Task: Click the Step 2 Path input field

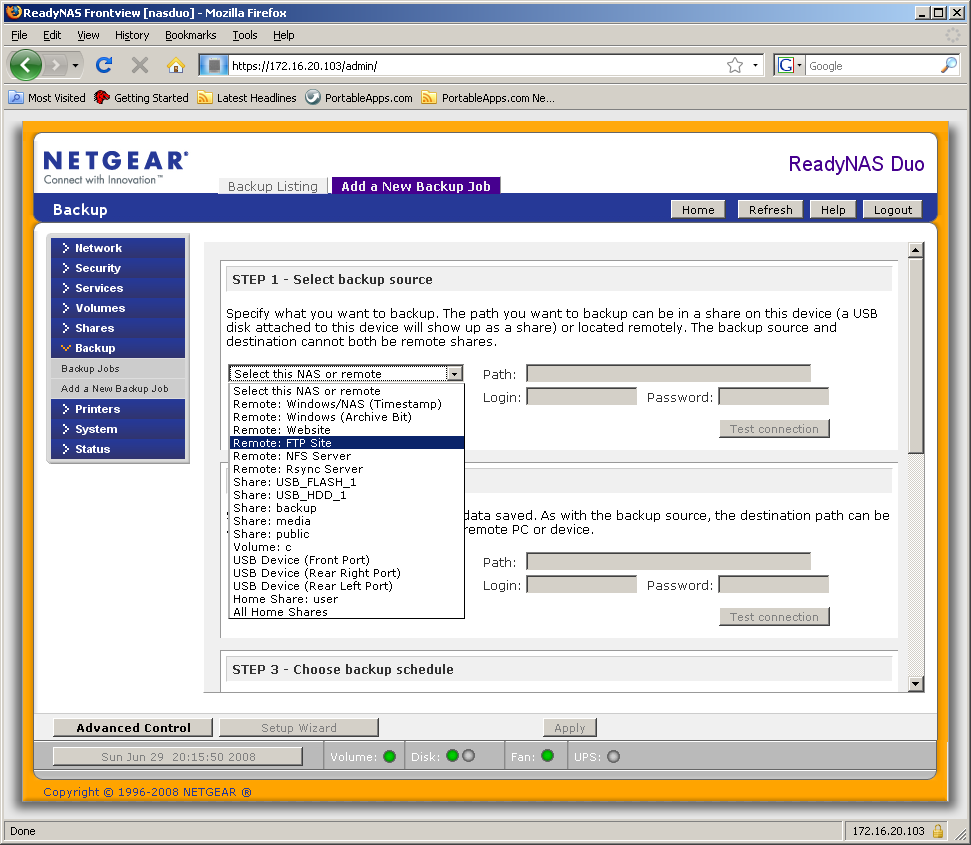Action: coord(668,562)
